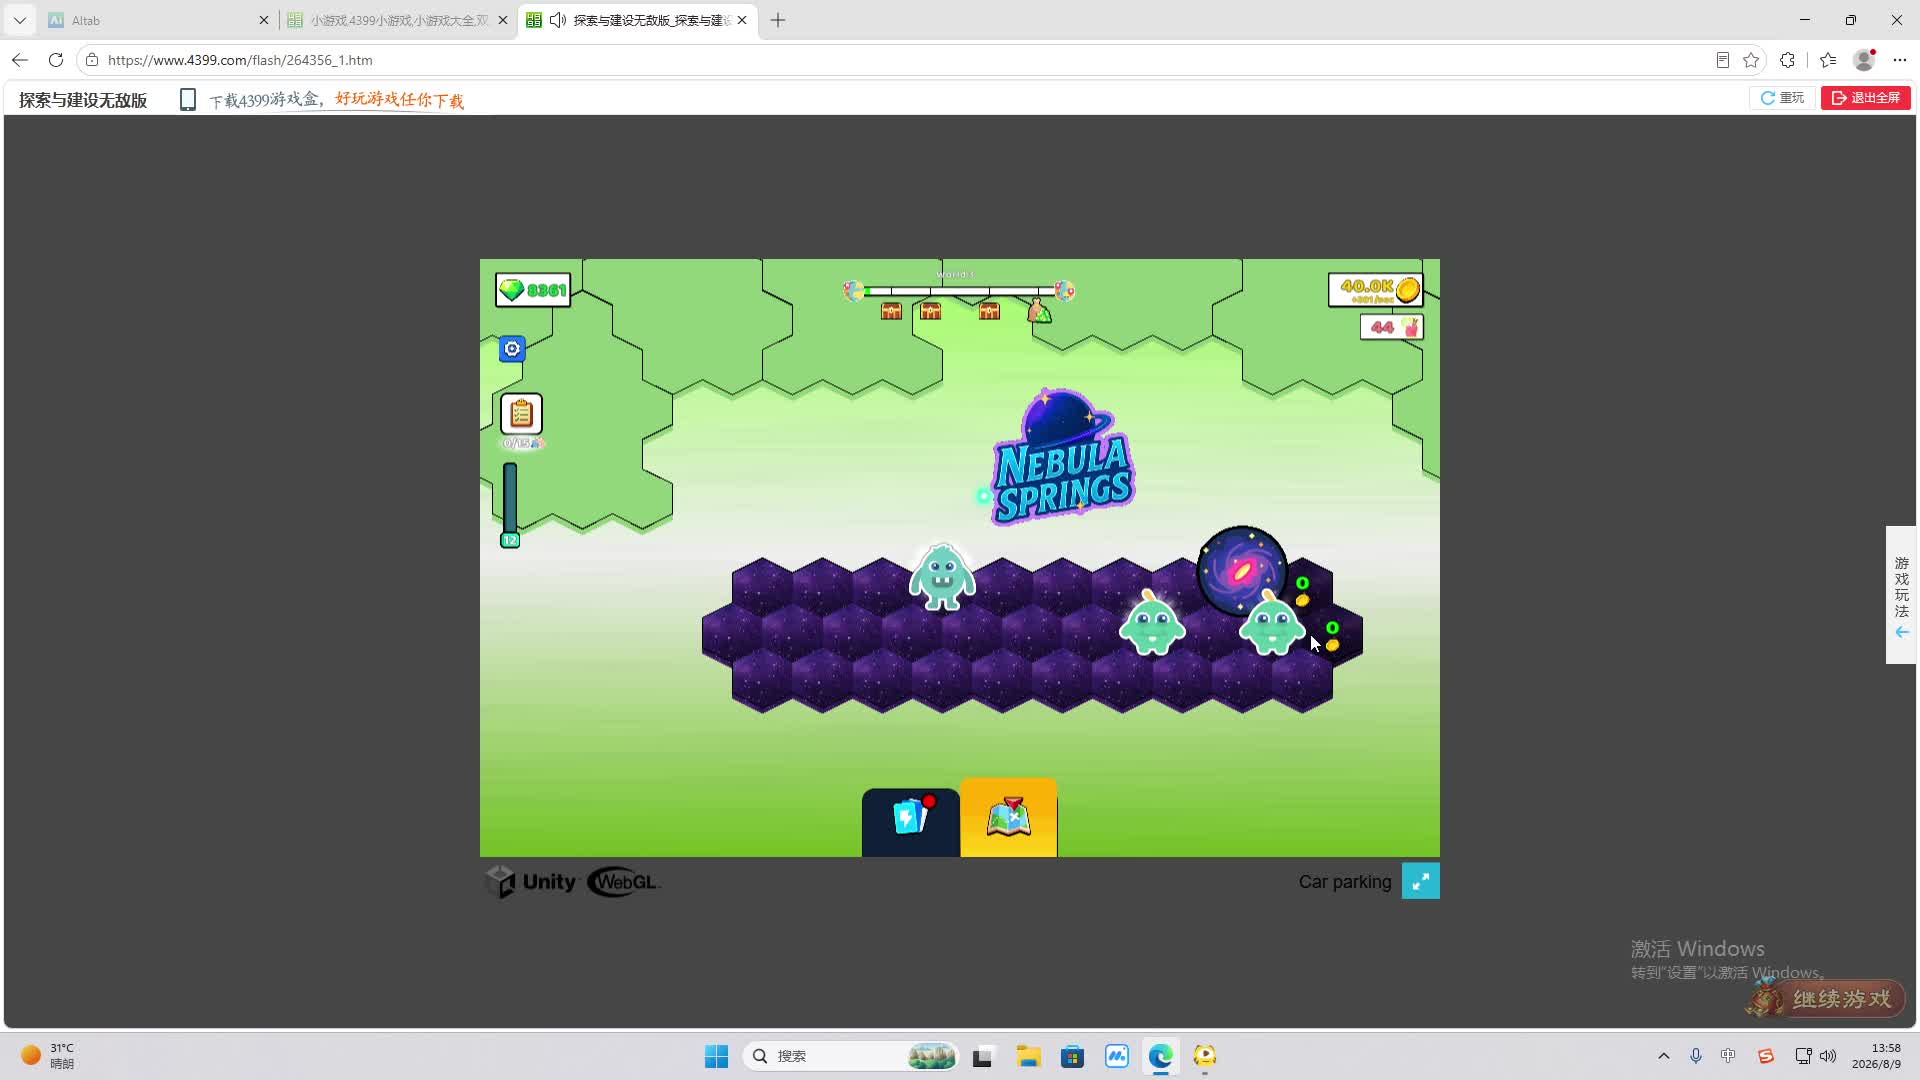Click the 重玩 replay button

[1783, 98]
